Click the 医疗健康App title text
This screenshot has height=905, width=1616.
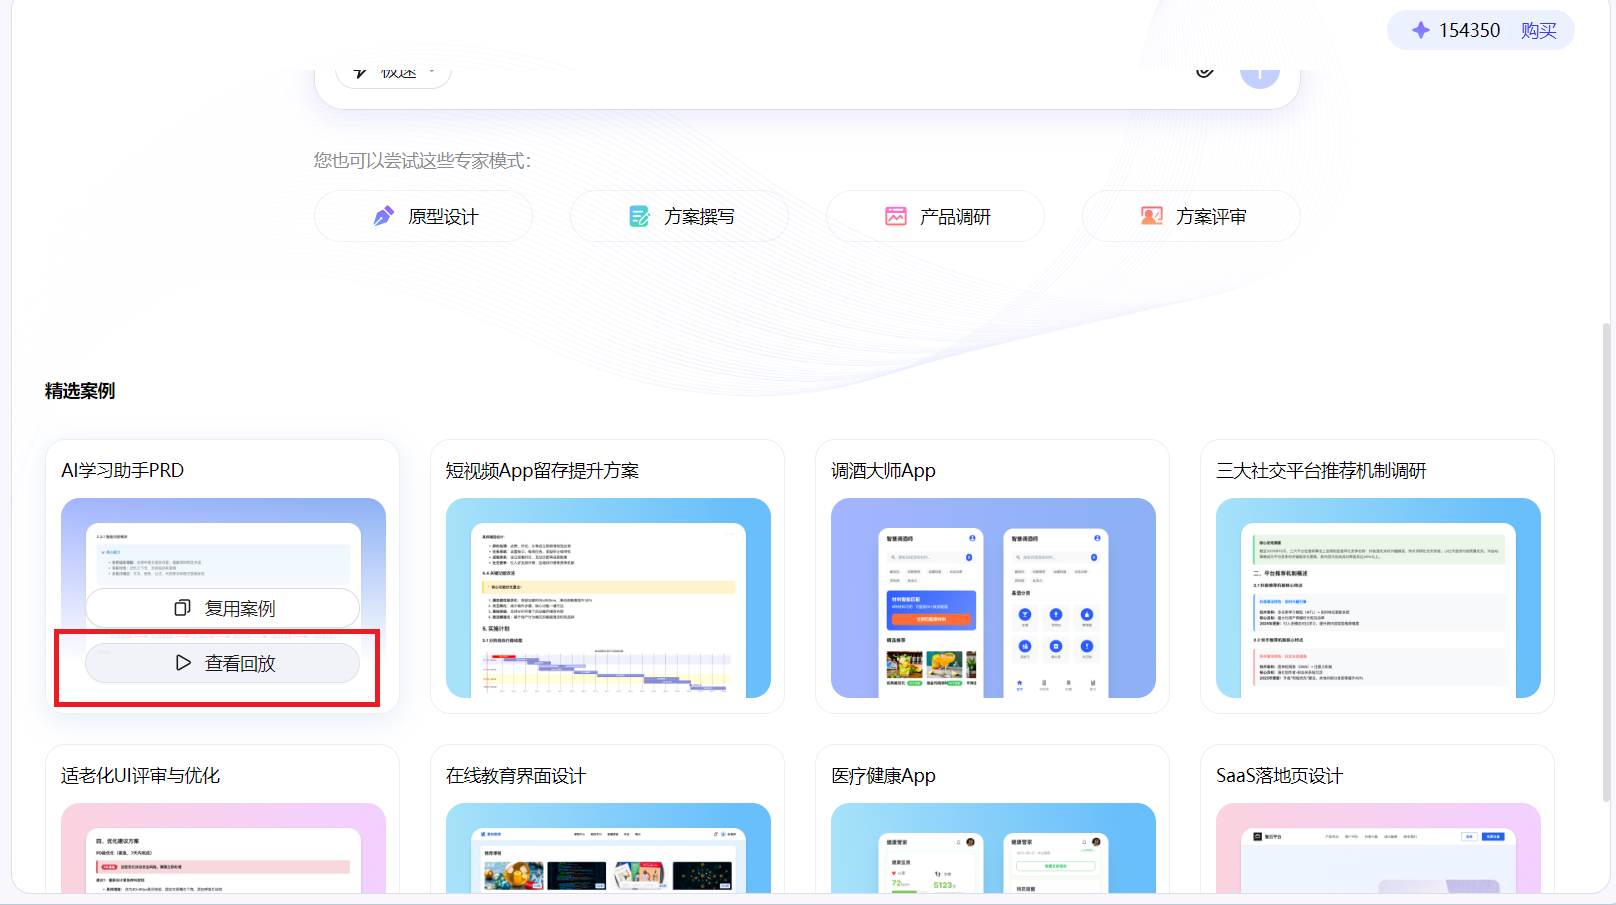(883, 775)
